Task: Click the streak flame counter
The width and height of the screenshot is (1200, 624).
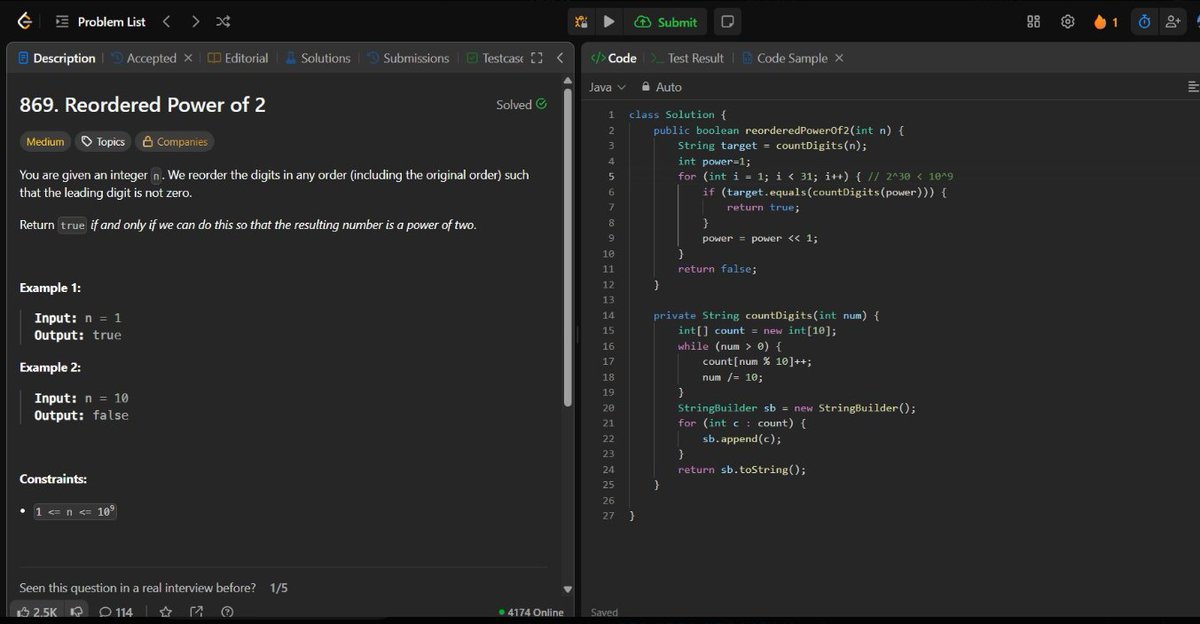Action: coord(1105,21)
